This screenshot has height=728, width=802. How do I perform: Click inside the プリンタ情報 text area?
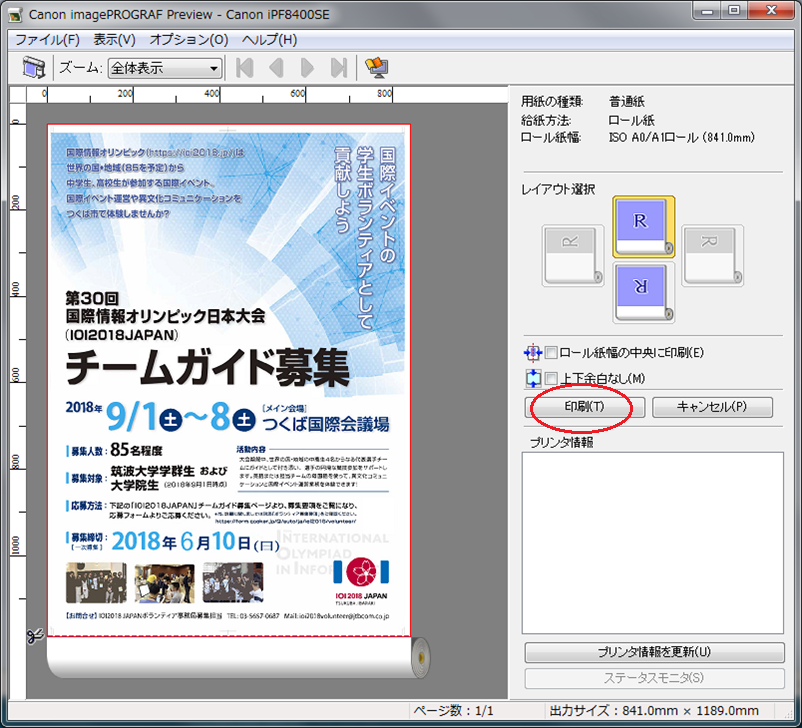[x=653, y=543]
